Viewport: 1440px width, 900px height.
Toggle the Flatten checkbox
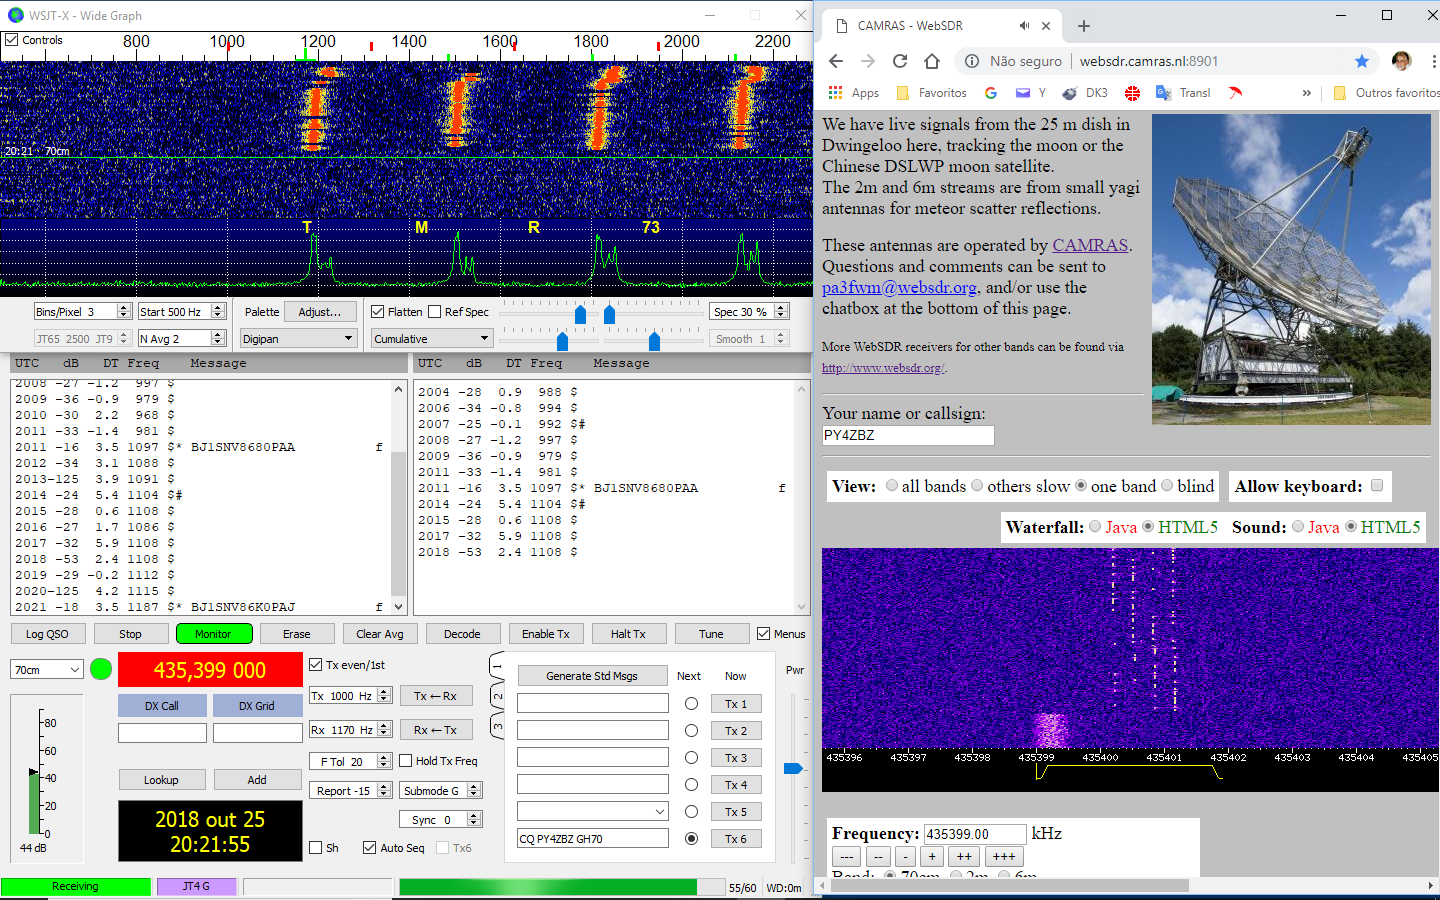378,312
